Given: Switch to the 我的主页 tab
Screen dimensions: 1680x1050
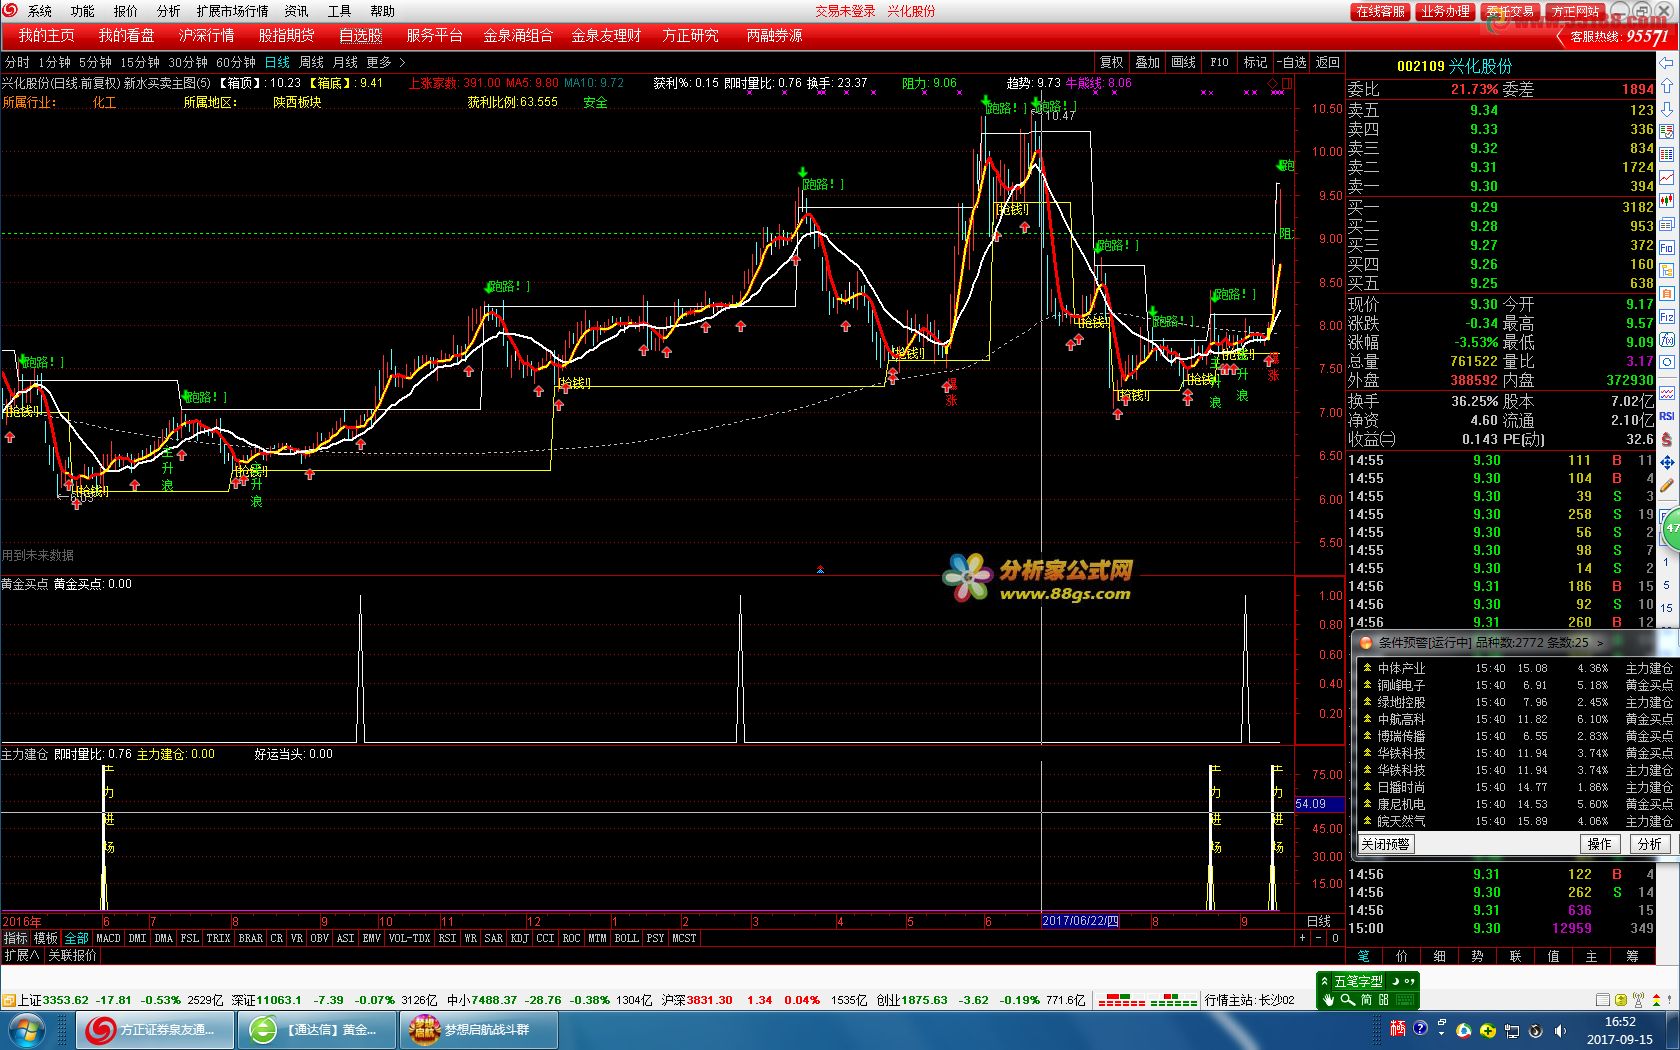Looking at the screenshot, I should (x=47, y=35).
